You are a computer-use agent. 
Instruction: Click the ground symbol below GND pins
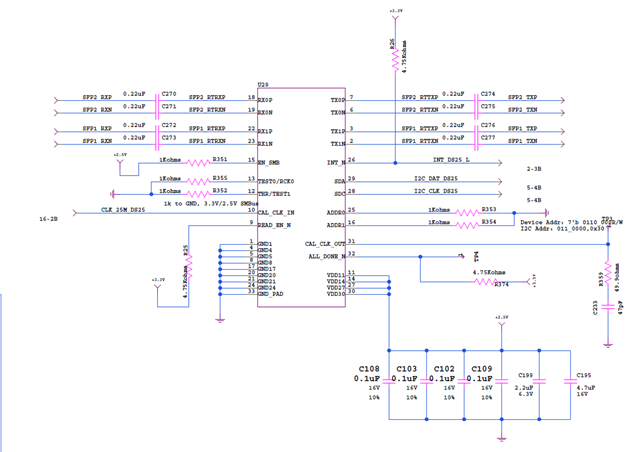point(220,320)
